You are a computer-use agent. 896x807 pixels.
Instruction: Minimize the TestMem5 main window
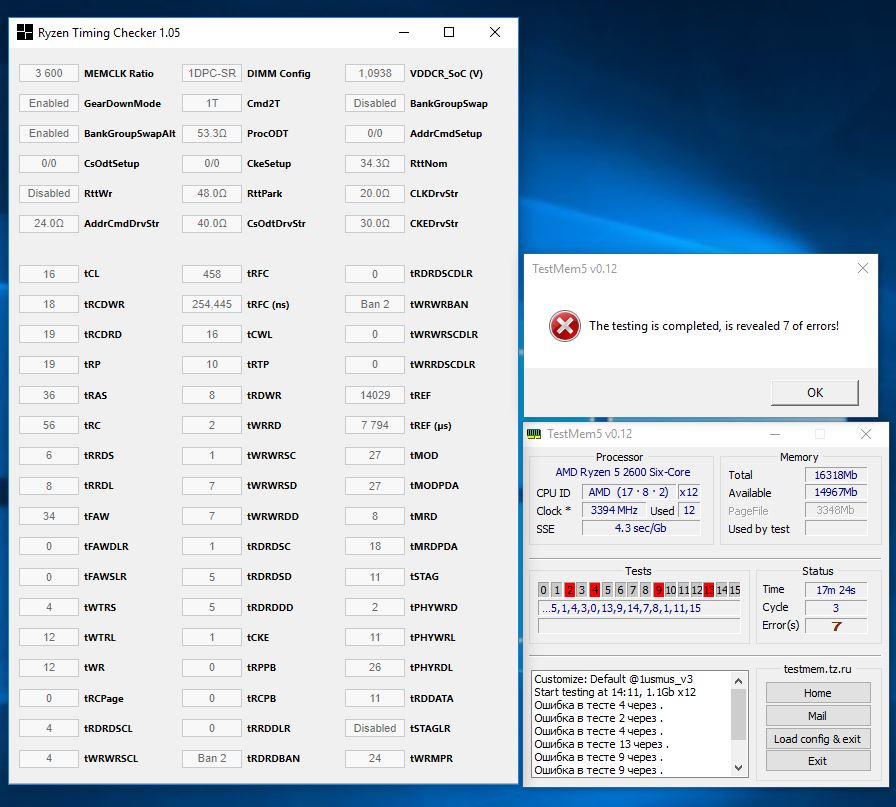(775, 434)
